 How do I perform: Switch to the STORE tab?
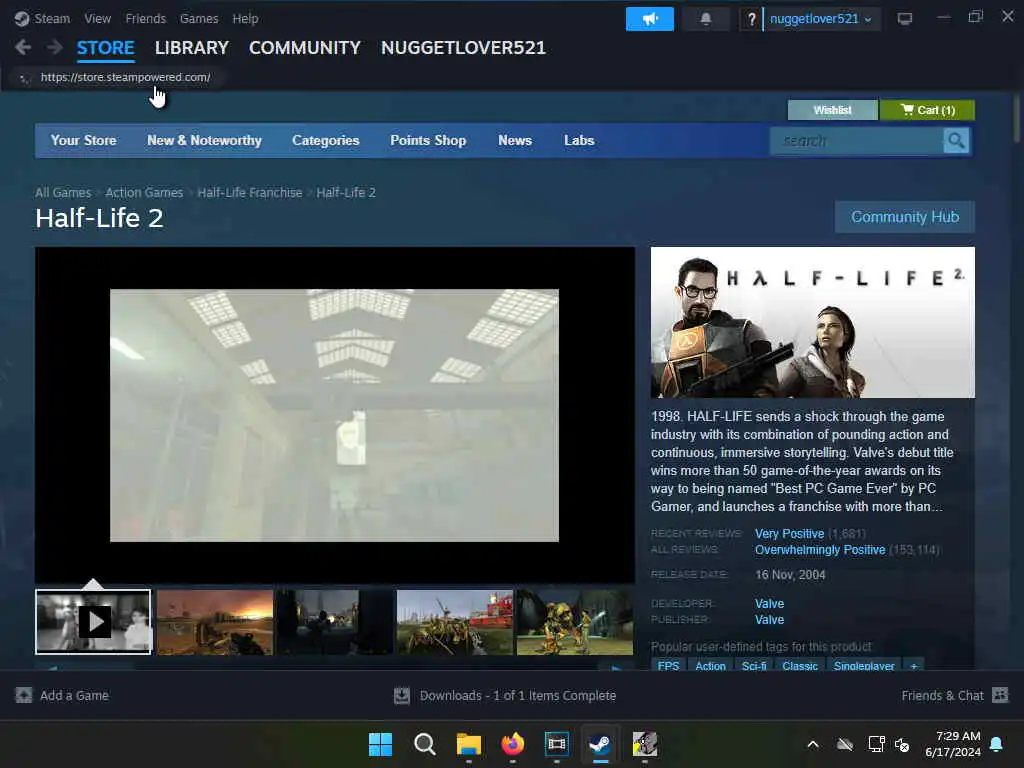[x=106, y=48]
